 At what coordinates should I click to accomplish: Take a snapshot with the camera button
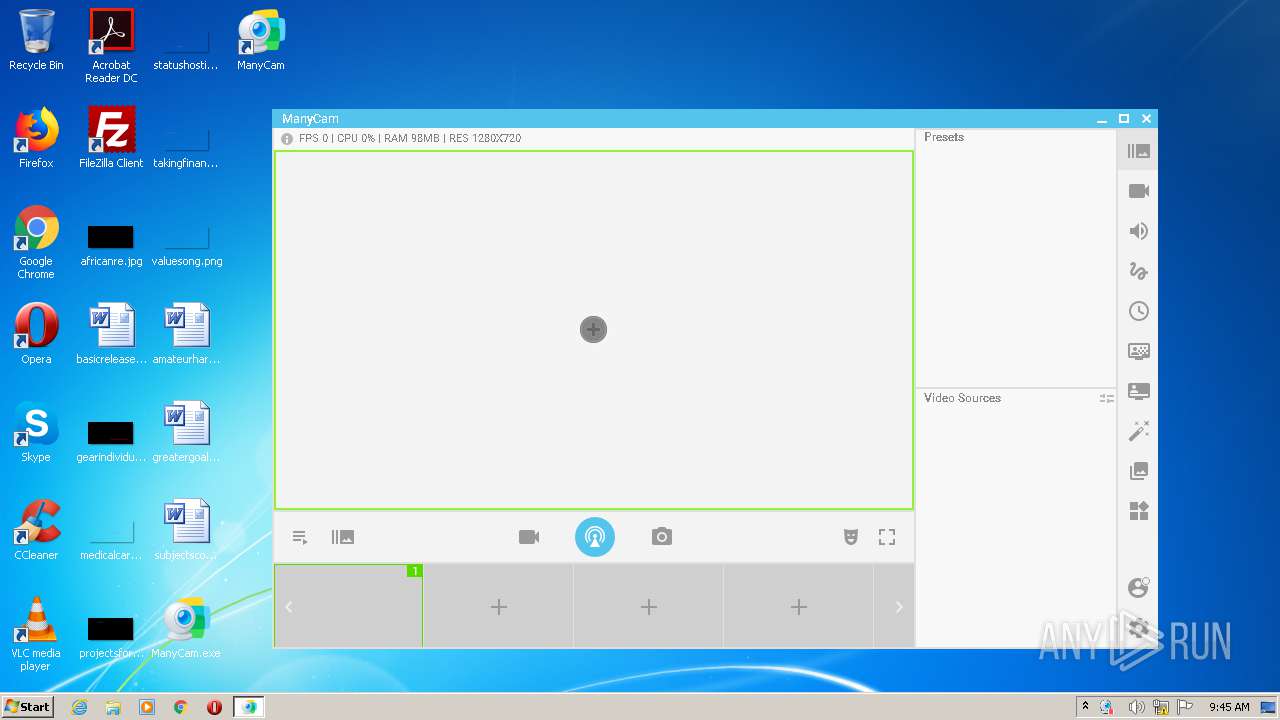coord(661,537)
